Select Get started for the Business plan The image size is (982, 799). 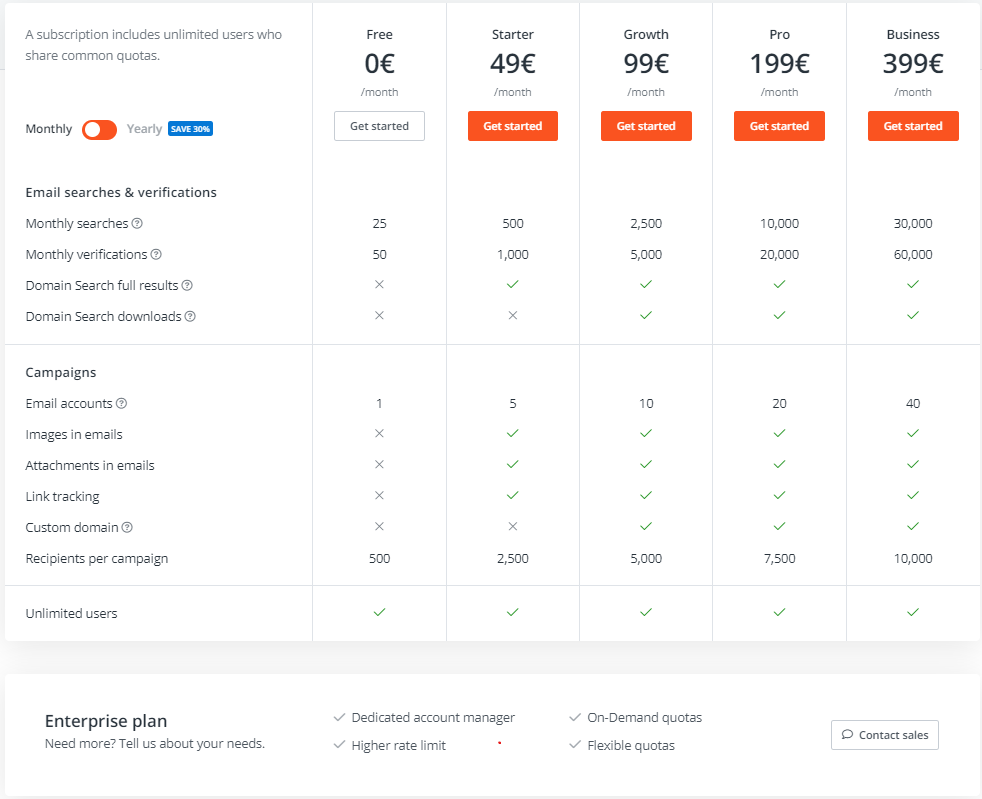[913, 126]
